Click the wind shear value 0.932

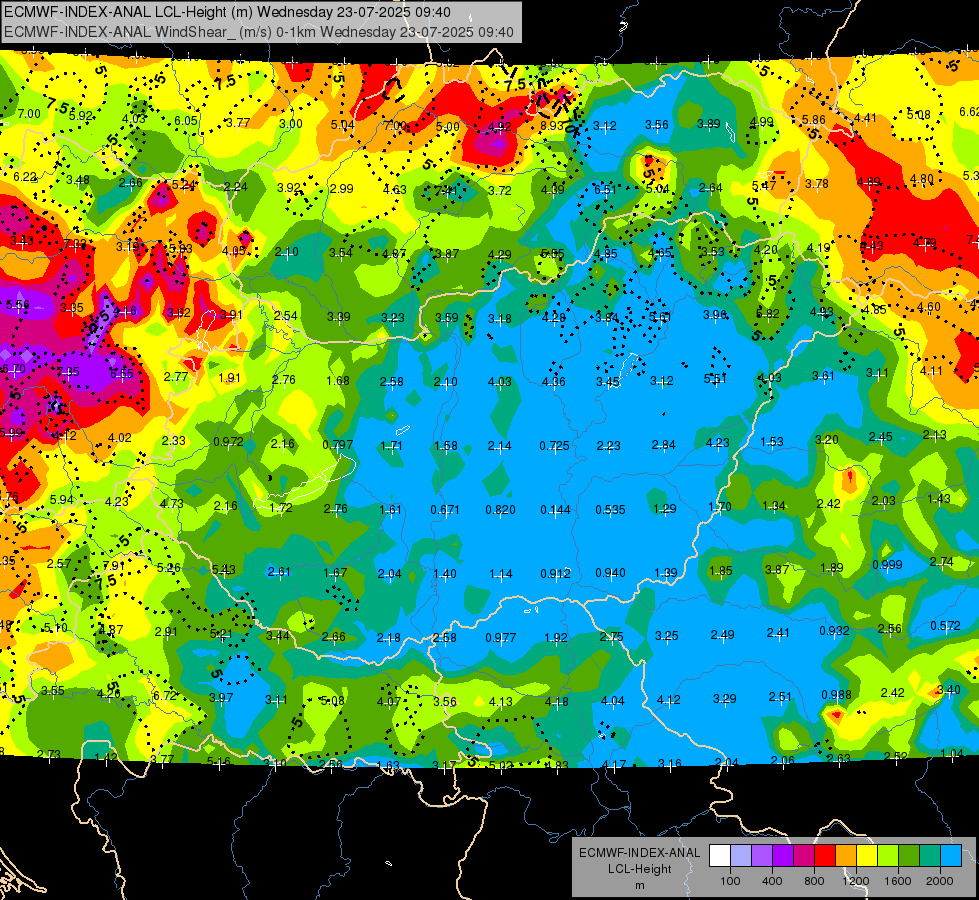pyautogui.click(x=834, y=631)
